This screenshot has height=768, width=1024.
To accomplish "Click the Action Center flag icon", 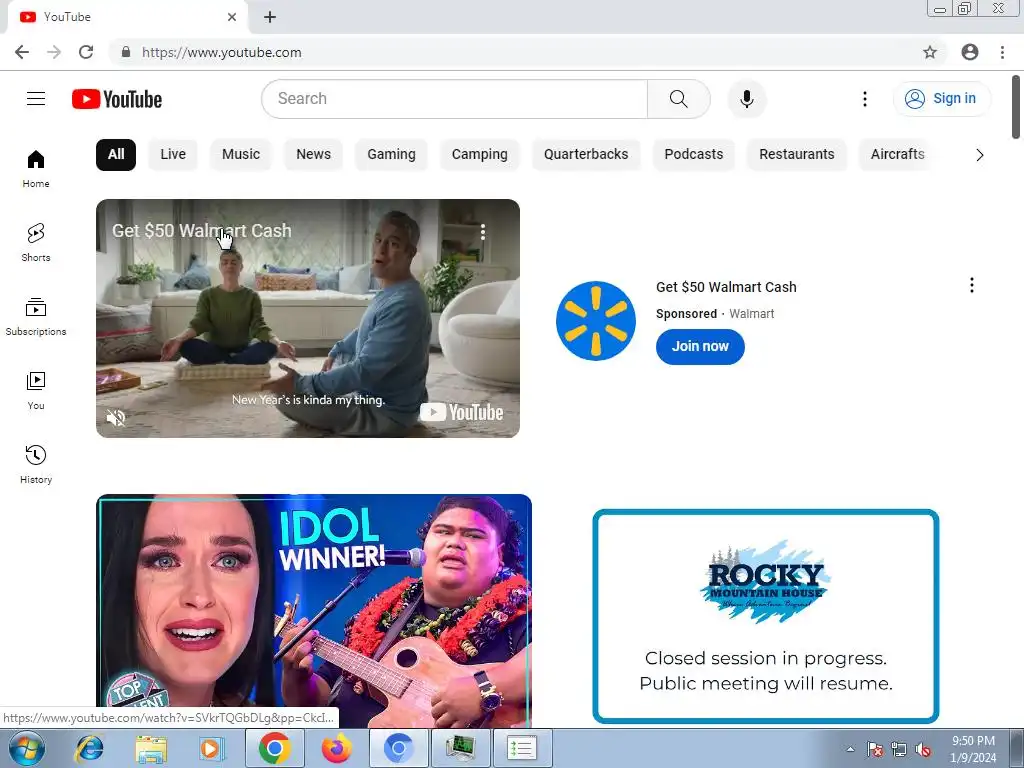I will 875,749.
